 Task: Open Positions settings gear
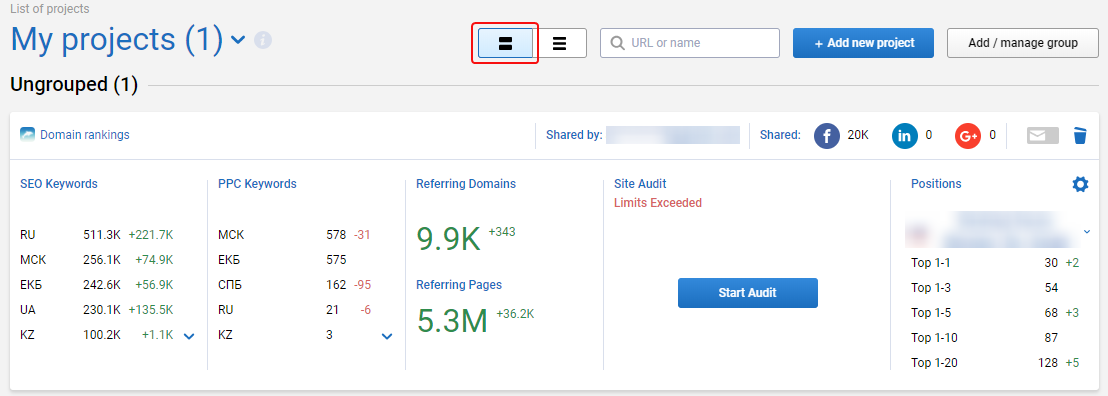(x=1080, y=185)
